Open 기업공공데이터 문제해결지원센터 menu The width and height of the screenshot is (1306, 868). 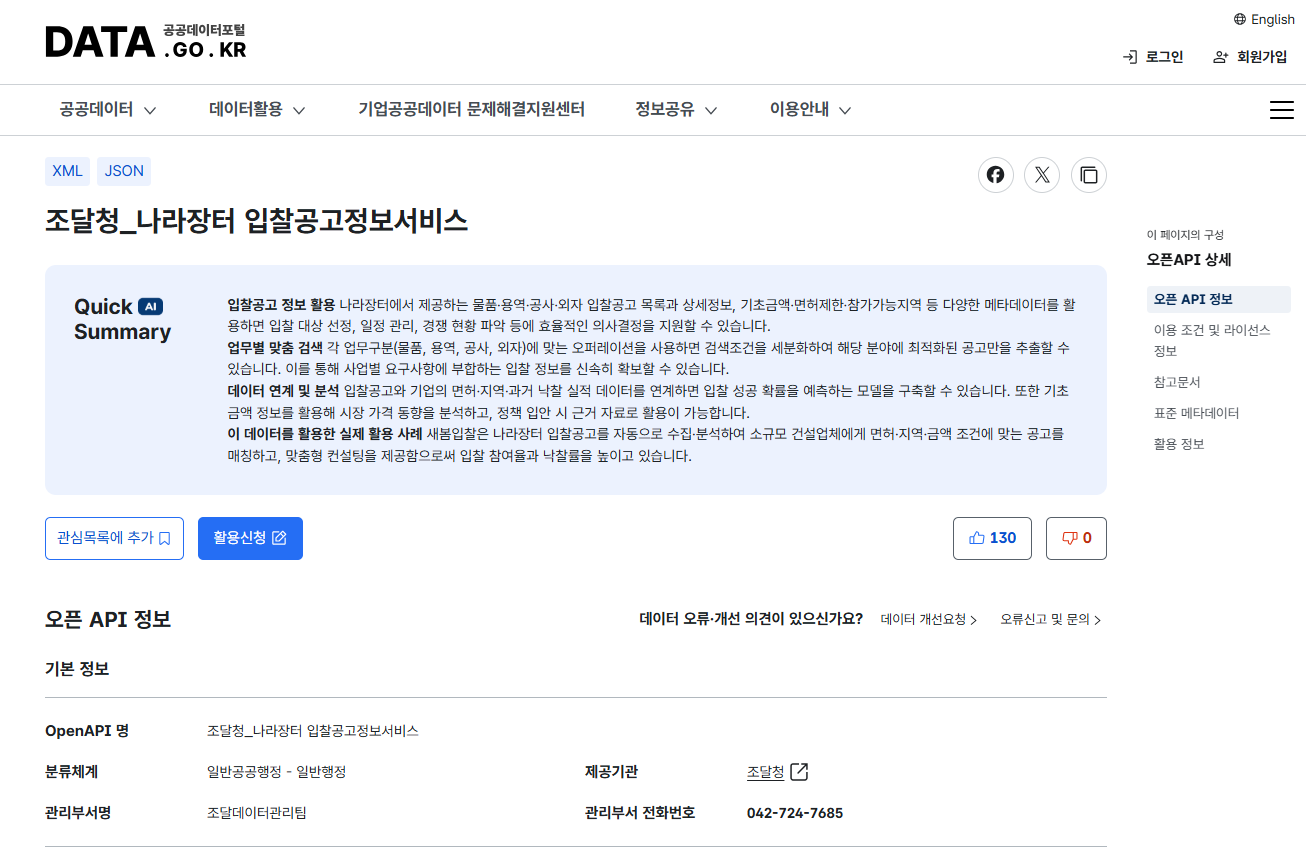(471, 110)
